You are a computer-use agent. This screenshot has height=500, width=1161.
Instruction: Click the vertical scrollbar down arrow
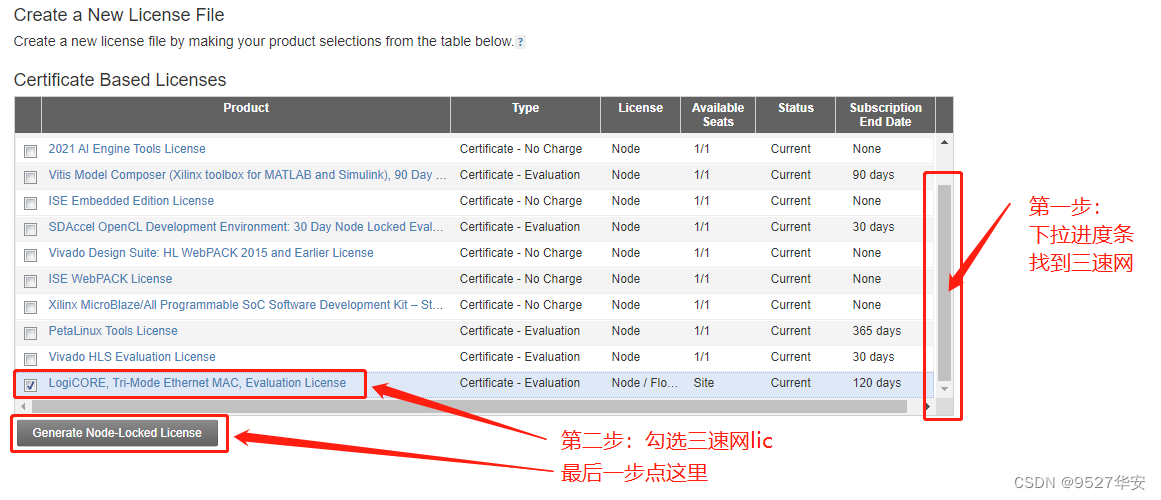click(944, 388)
